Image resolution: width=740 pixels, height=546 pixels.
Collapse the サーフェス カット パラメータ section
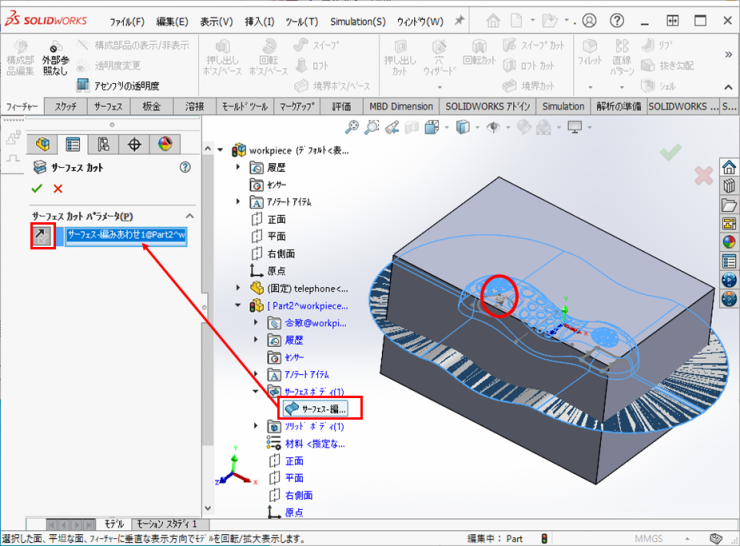tap(190, 216)
